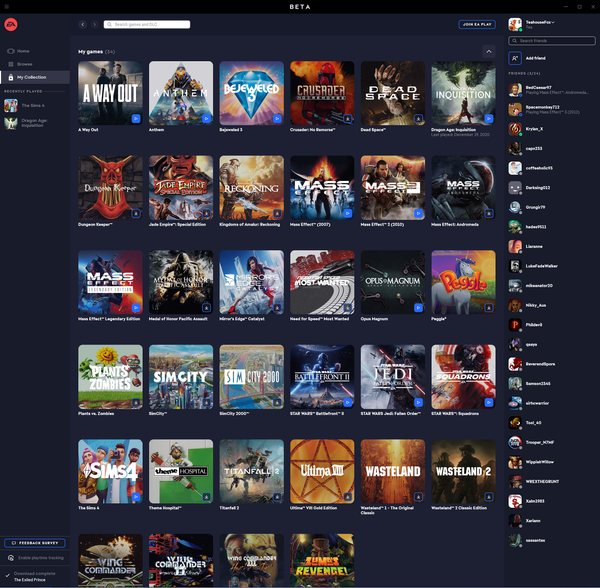Open the SimCity 2000 game tile

[x=251, y=377]
